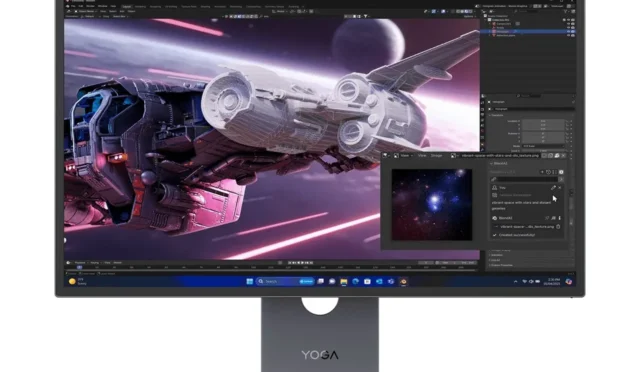This screenshot has height=372, width=640.
Task: Delete the generated texture via the trash icon
Action: tap(558, 227)
